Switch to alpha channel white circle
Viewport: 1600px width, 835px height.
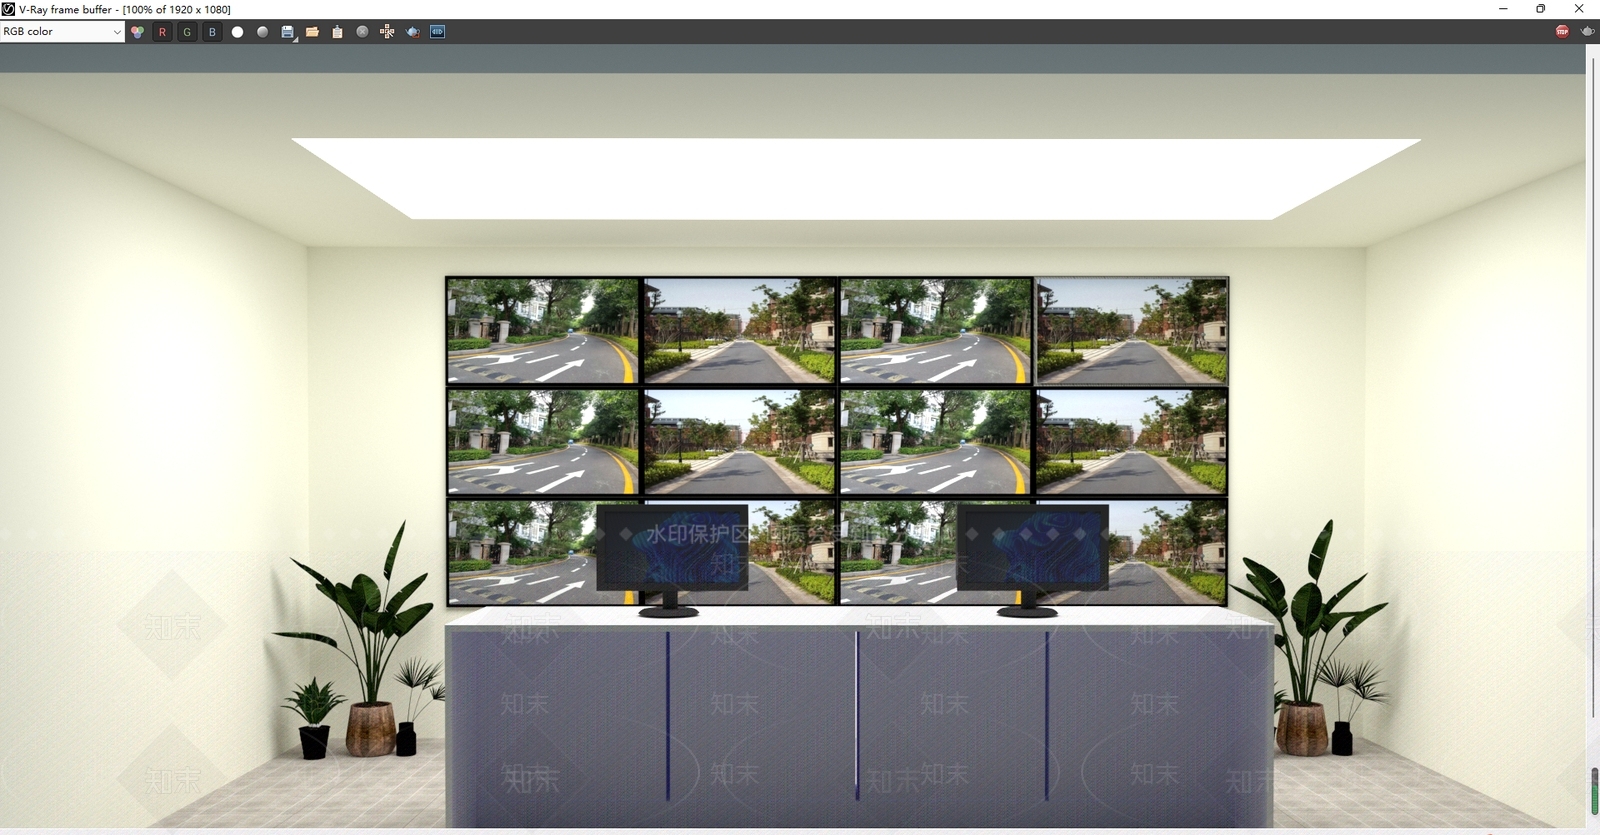tap(237, 32)
